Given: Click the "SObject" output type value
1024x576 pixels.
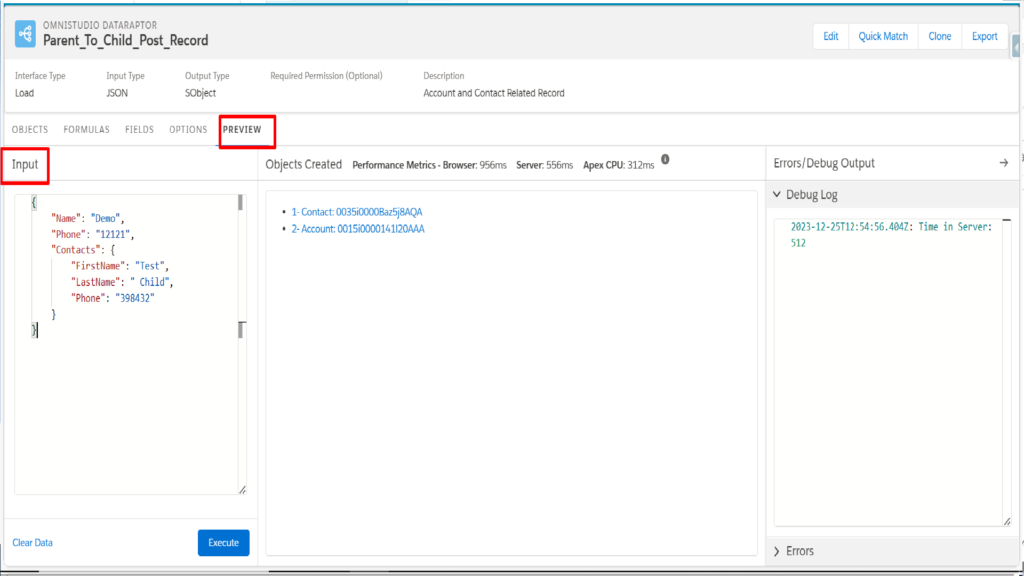Looking at the screenshot, I should (200, 93).
